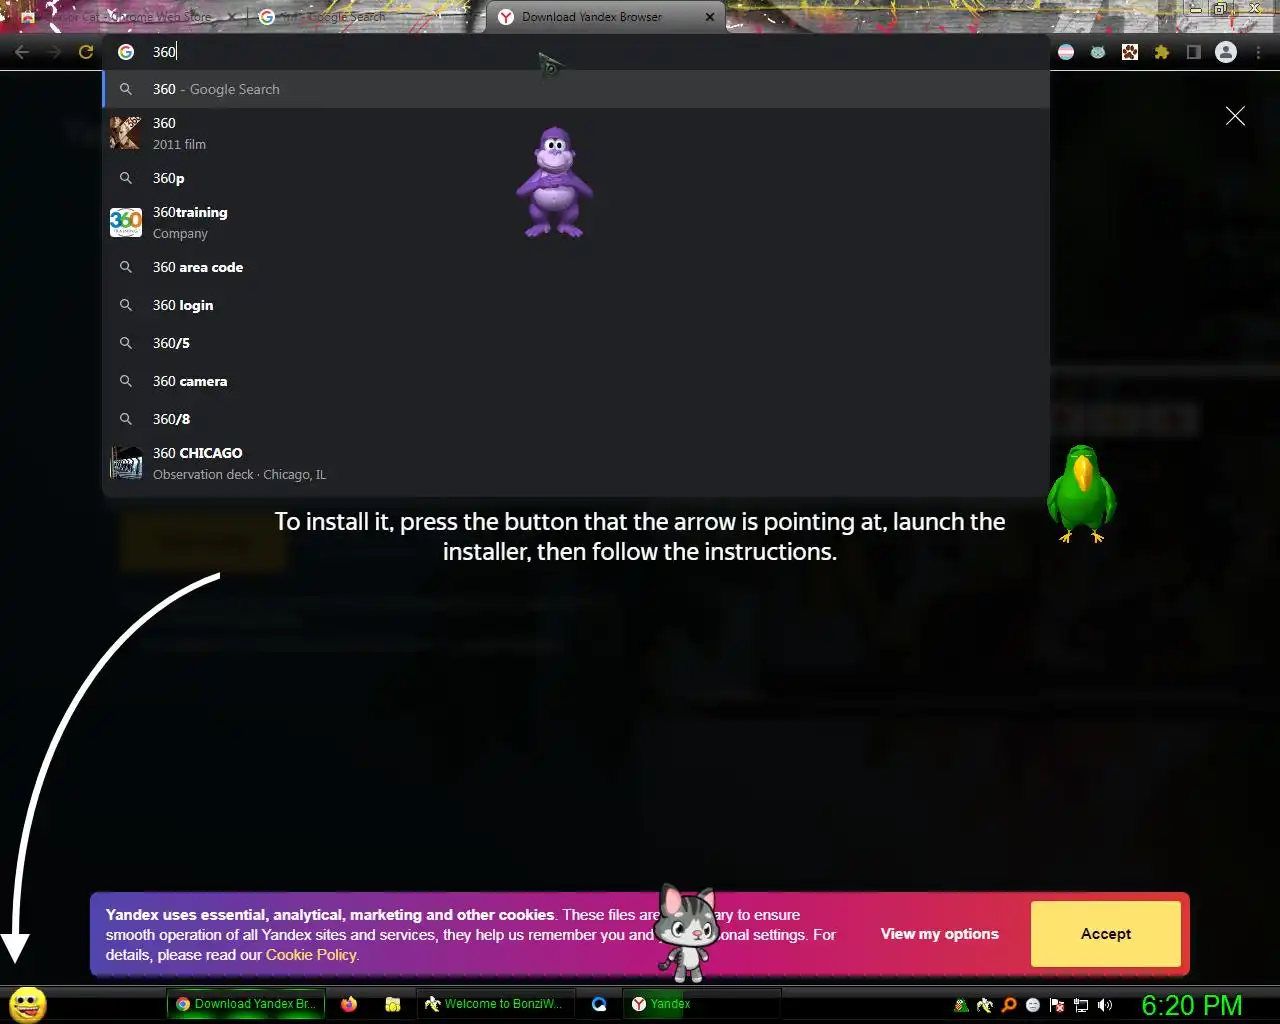This screenshot has height=1024, width=1280.
Task: Open the Chrome profile avatar
Action: pyautogui.click(x=1226, y=52)
